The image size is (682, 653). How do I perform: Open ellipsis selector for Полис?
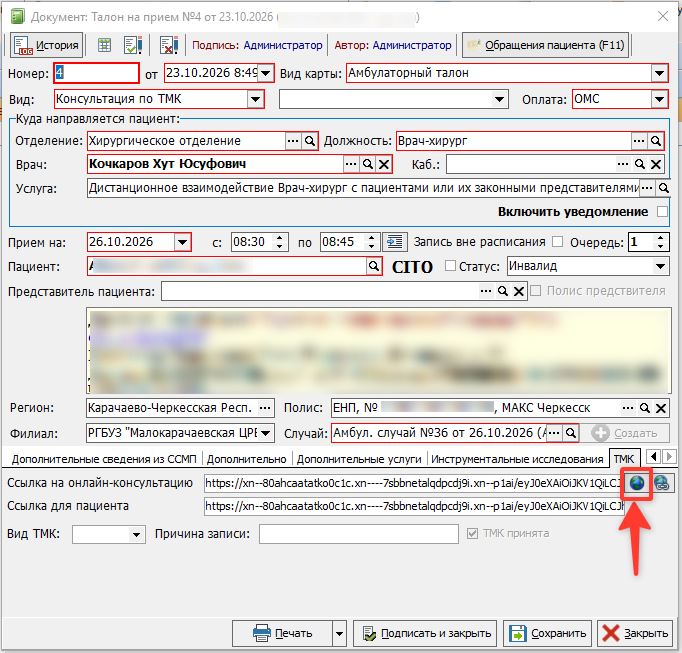(628, 408)
